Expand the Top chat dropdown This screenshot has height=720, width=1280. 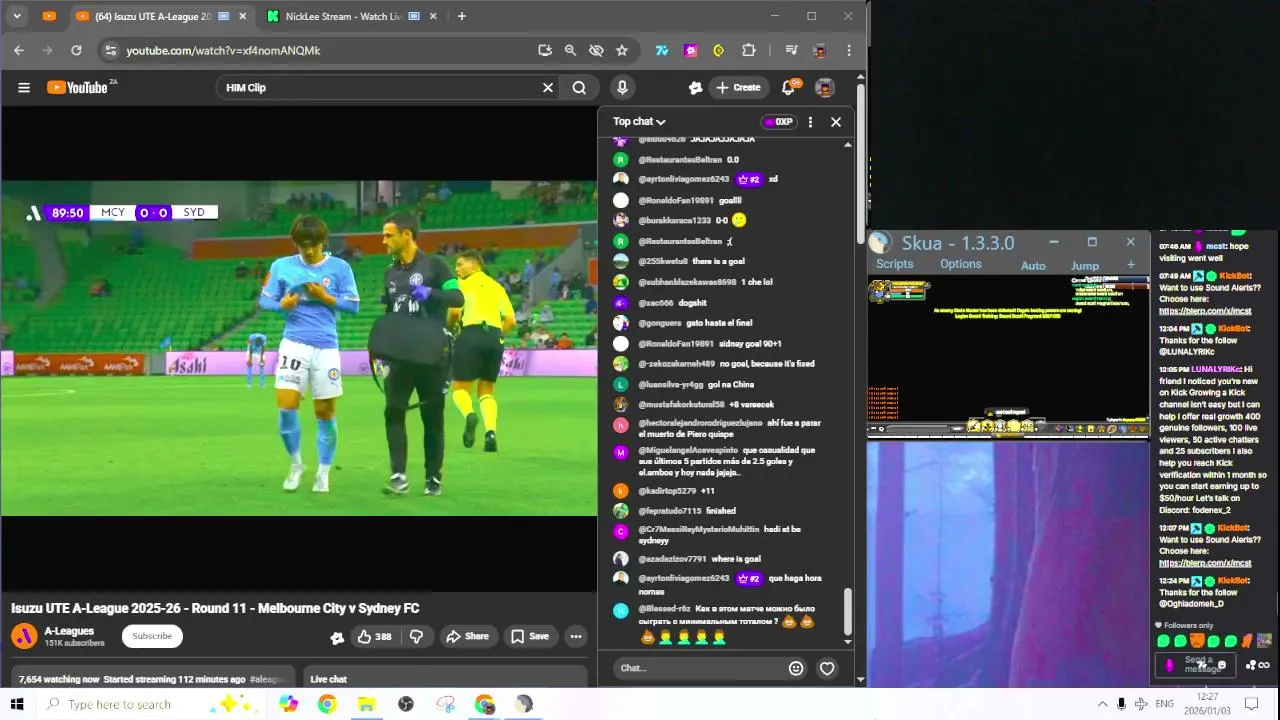click(x=639, y=122)
